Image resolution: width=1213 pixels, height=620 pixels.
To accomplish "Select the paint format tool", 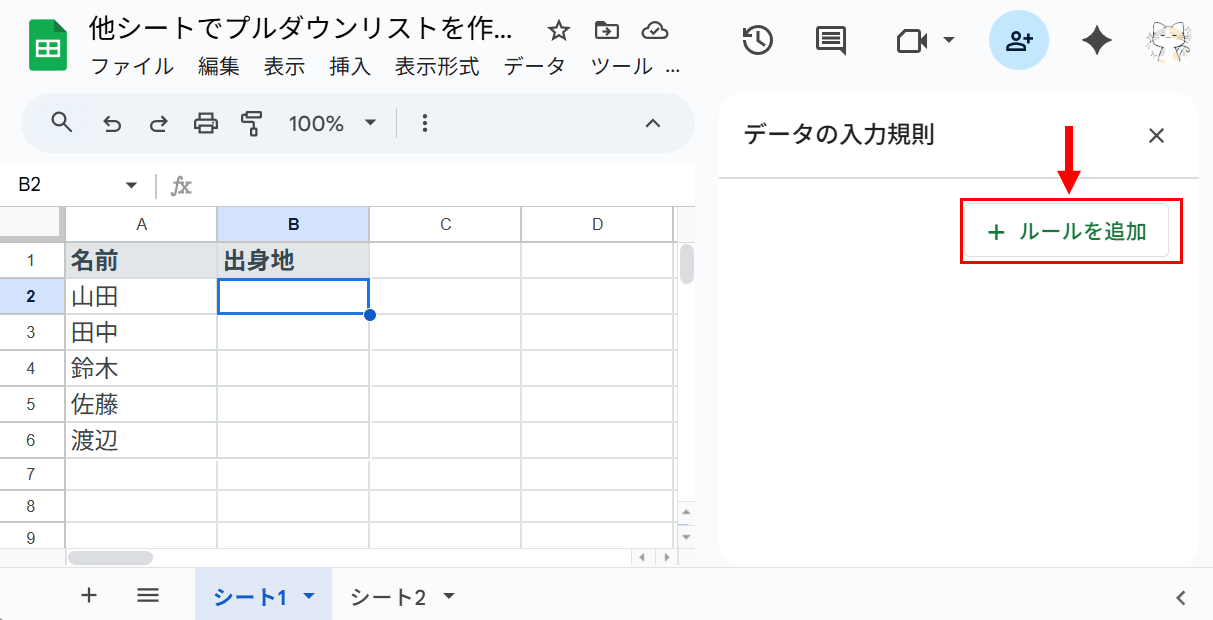I will (x=252, y=122).
